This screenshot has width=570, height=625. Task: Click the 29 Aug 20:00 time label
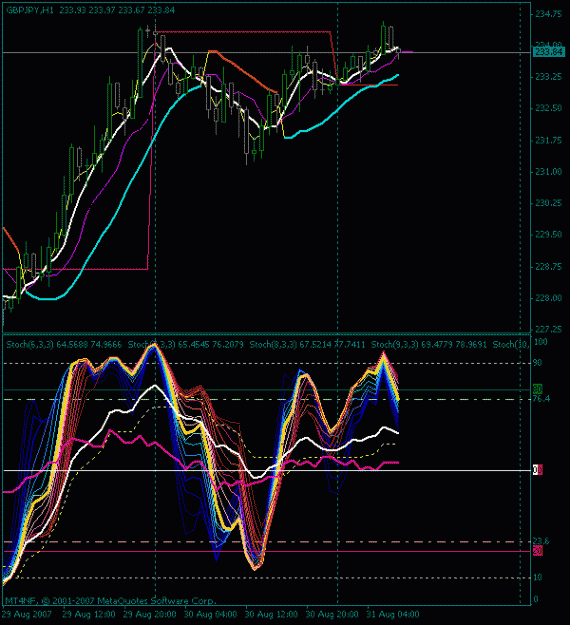click(x=150, y=615)
